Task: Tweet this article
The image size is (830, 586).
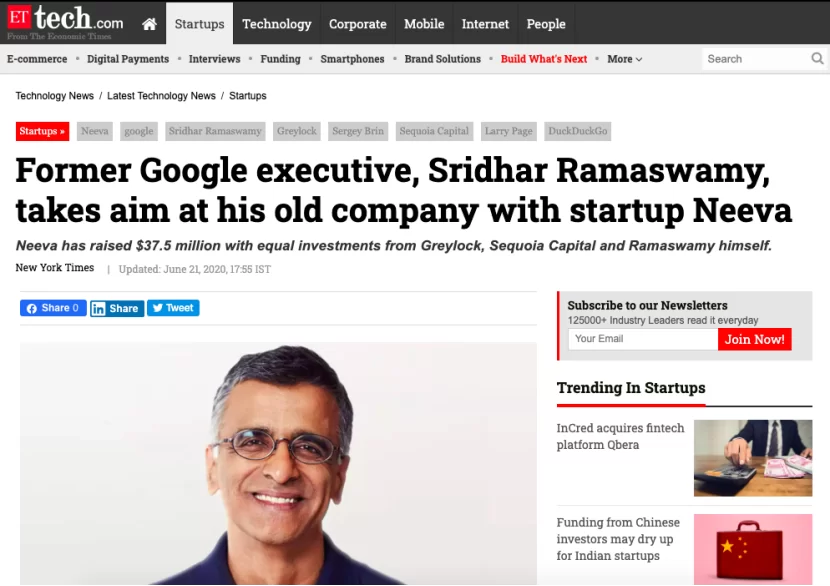Action: [x=173, y=308]
